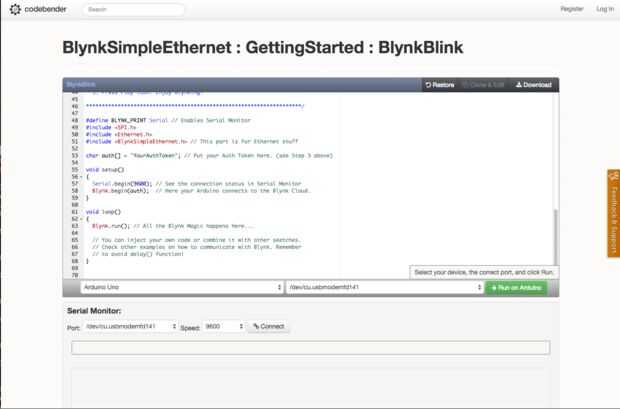Download the sketch via Download button
The height and width of the screenshot is (409, 620).
click(x=534, y=85)
